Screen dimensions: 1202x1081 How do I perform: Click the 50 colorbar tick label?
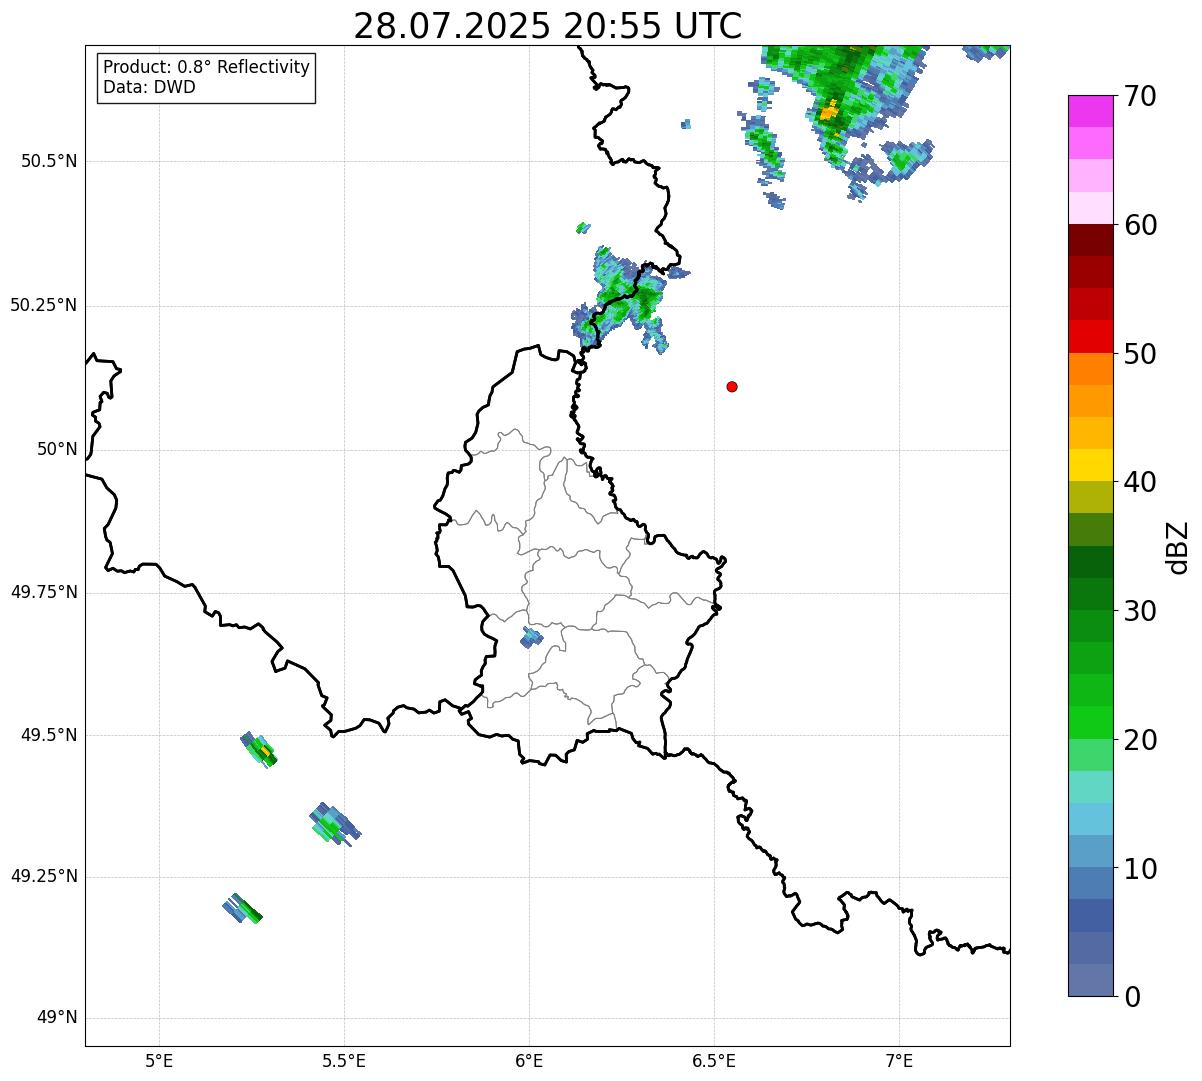coord(1140,354)
